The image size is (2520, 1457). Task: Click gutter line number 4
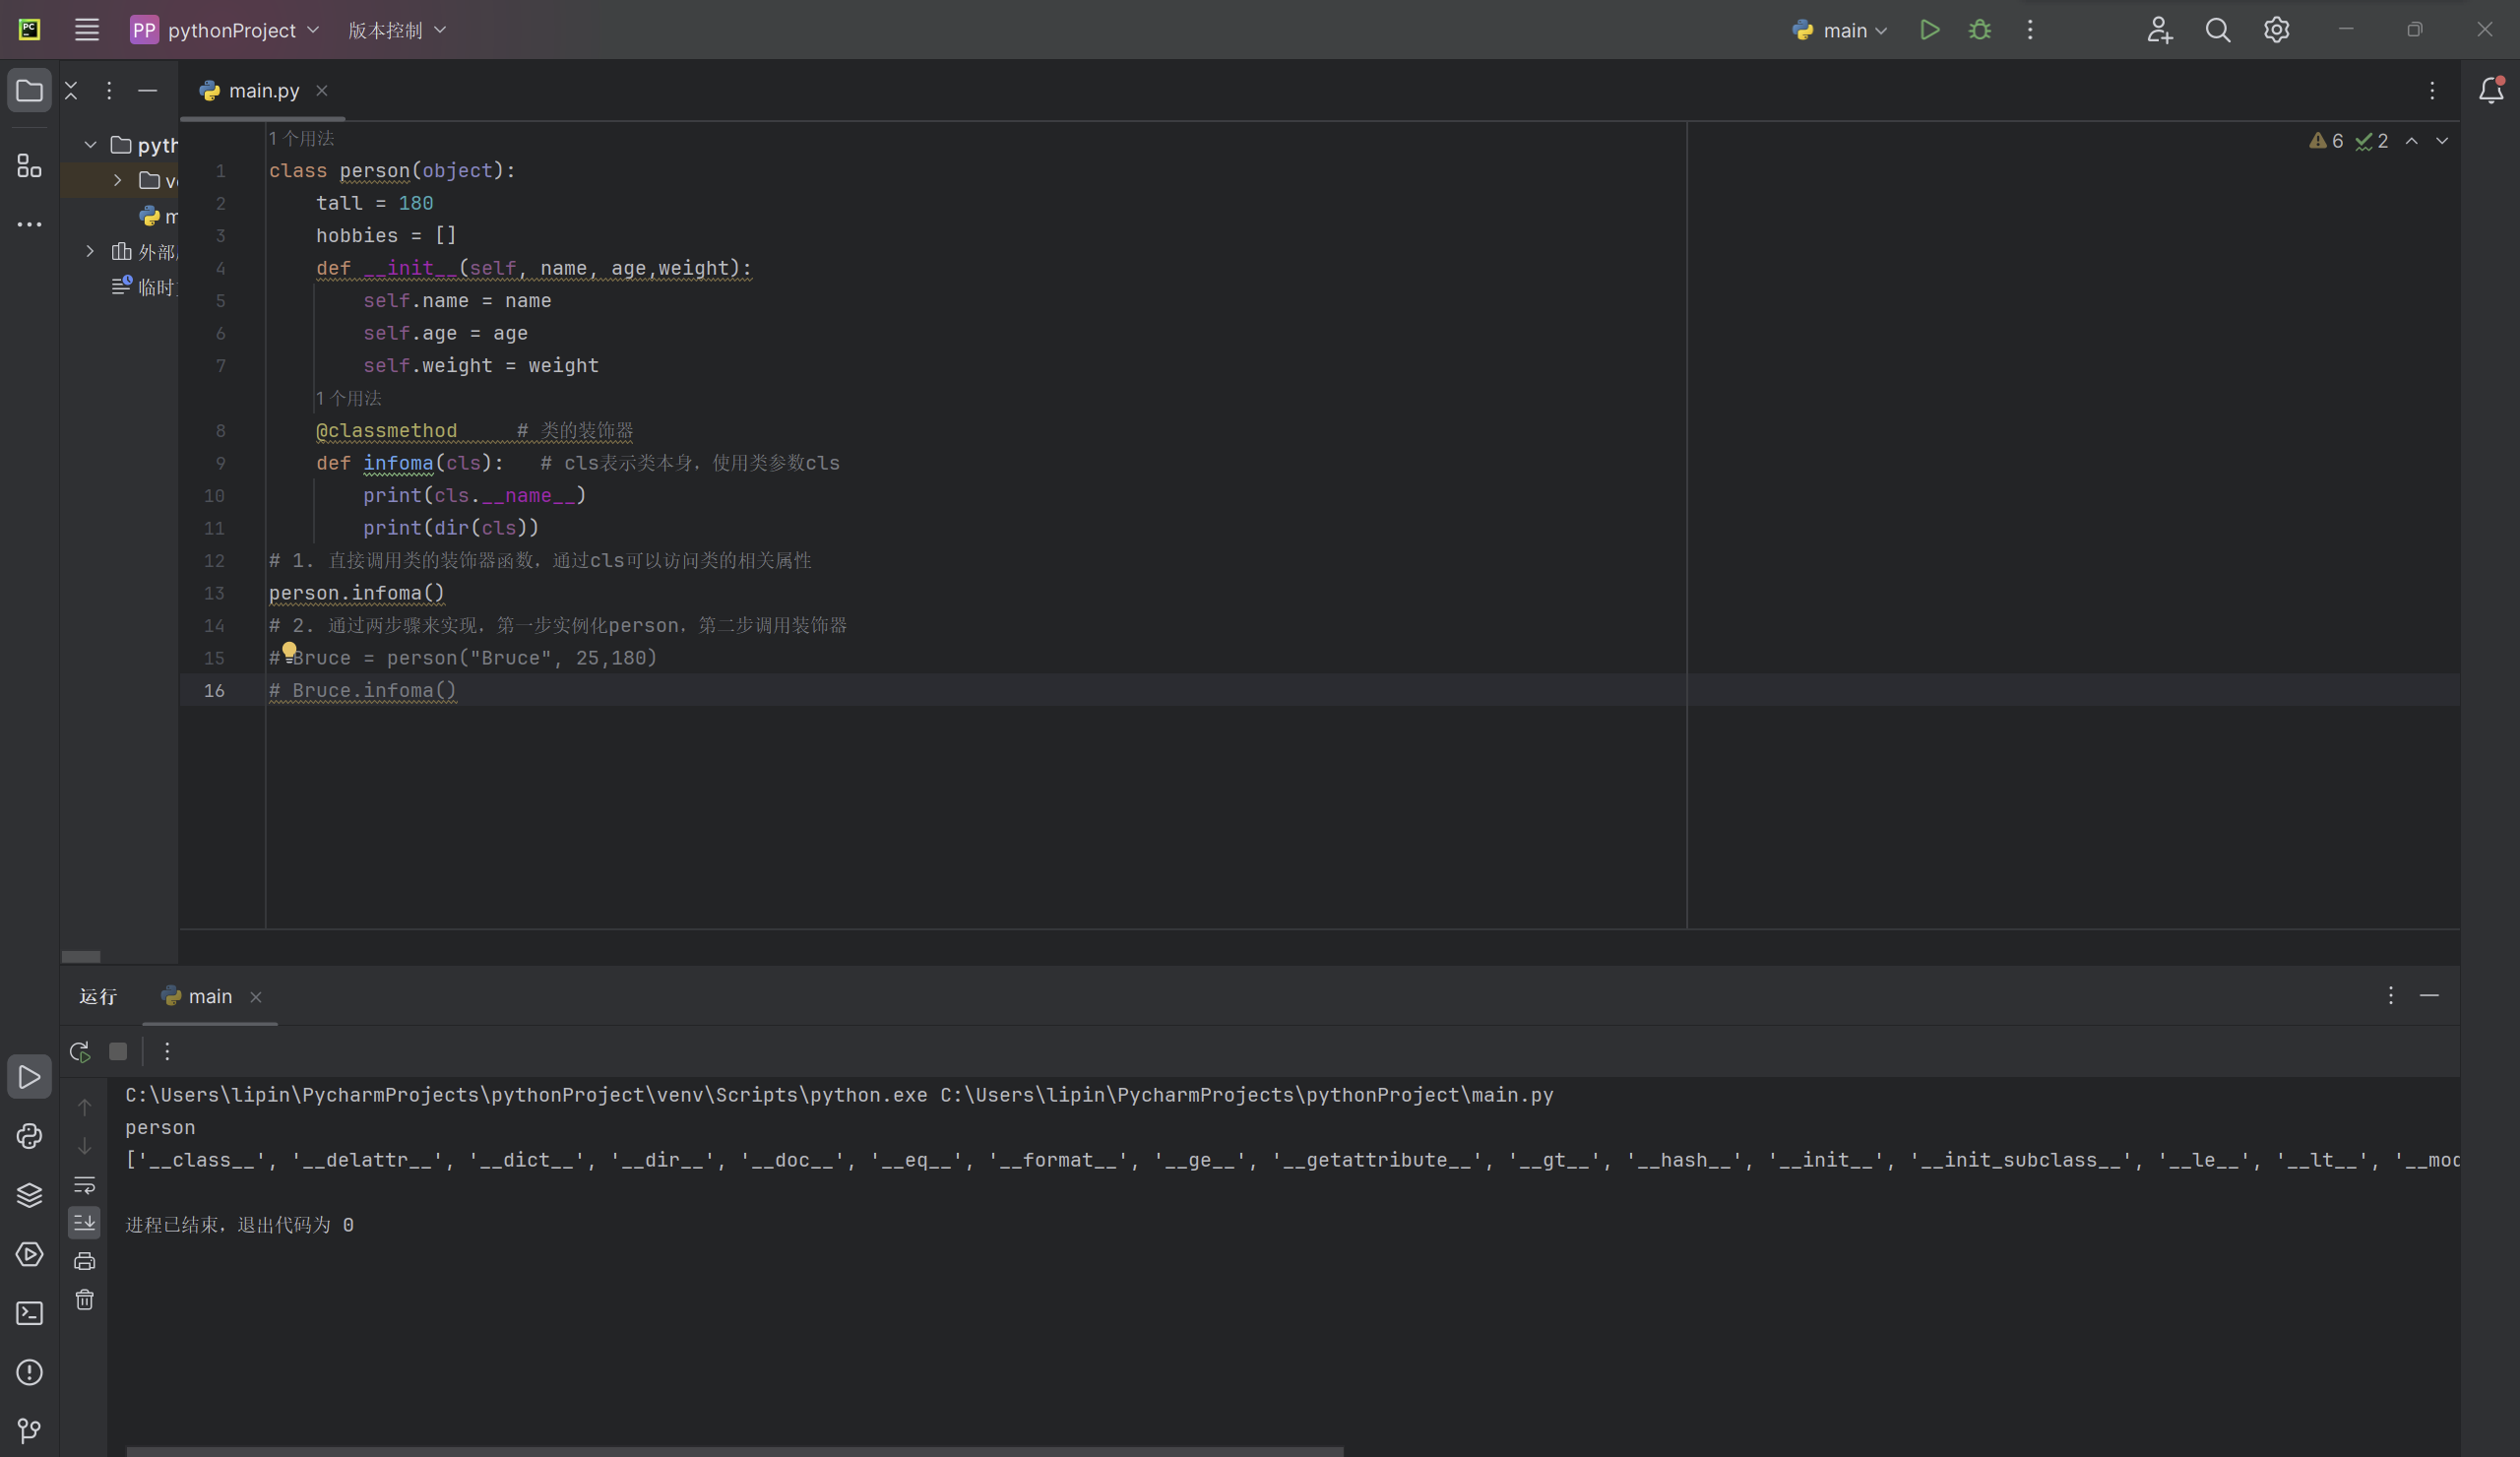click(220, 268)
